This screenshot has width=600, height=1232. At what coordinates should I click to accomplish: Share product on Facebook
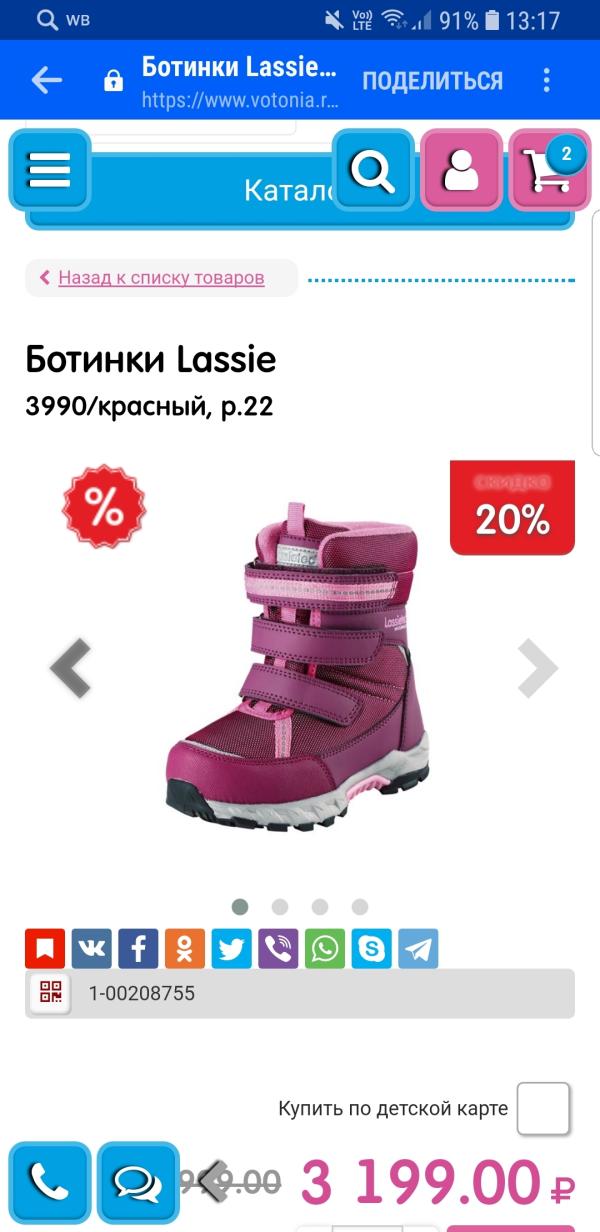(138, 948)
